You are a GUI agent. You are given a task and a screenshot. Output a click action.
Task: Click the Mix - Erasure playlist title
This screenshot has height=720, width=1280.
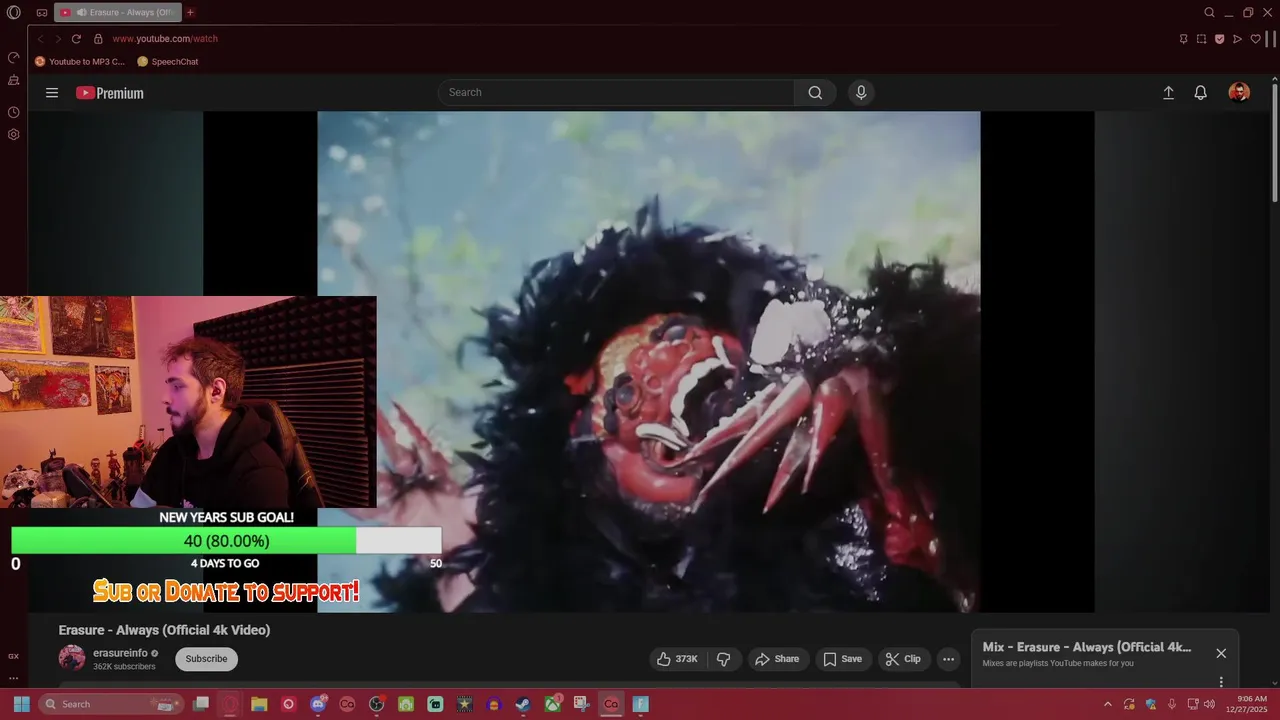pos(1087,647)
